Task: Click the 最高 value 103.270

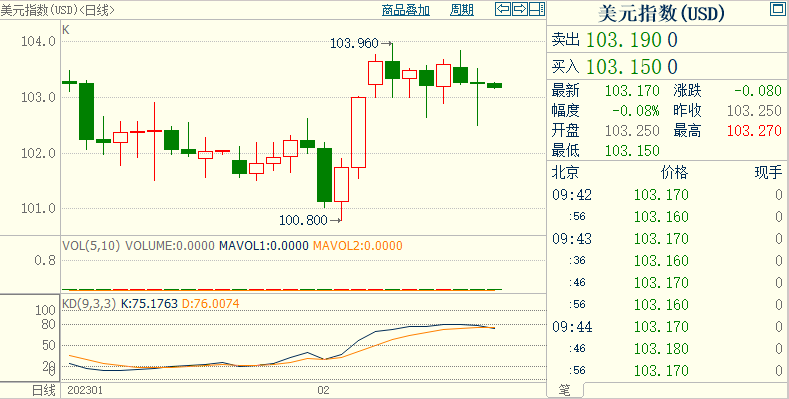Action: coord(754,131)
